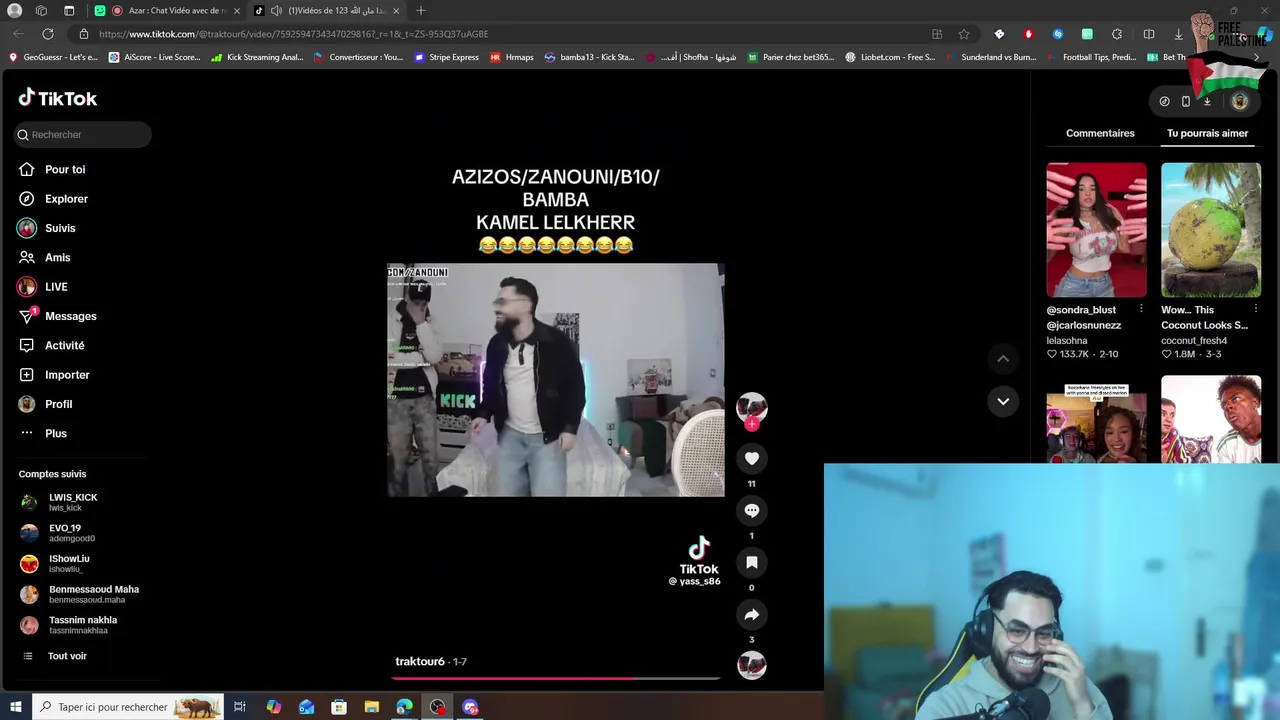The width and height of the screenshot is (1280, 720).
Task: Open Parier chez bet365 bookmark
Action: (x=790, y=57)
